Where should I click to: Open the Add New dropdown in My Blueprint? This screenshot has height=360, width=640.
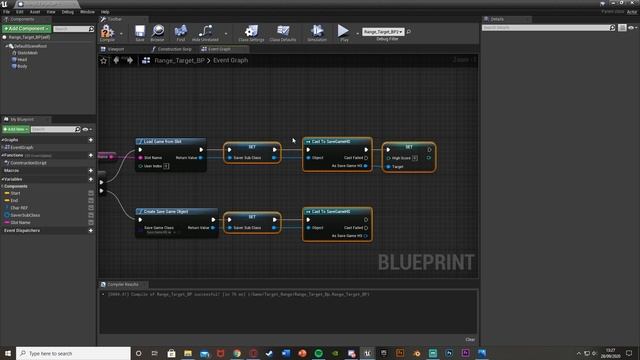(x=16, y=129)
